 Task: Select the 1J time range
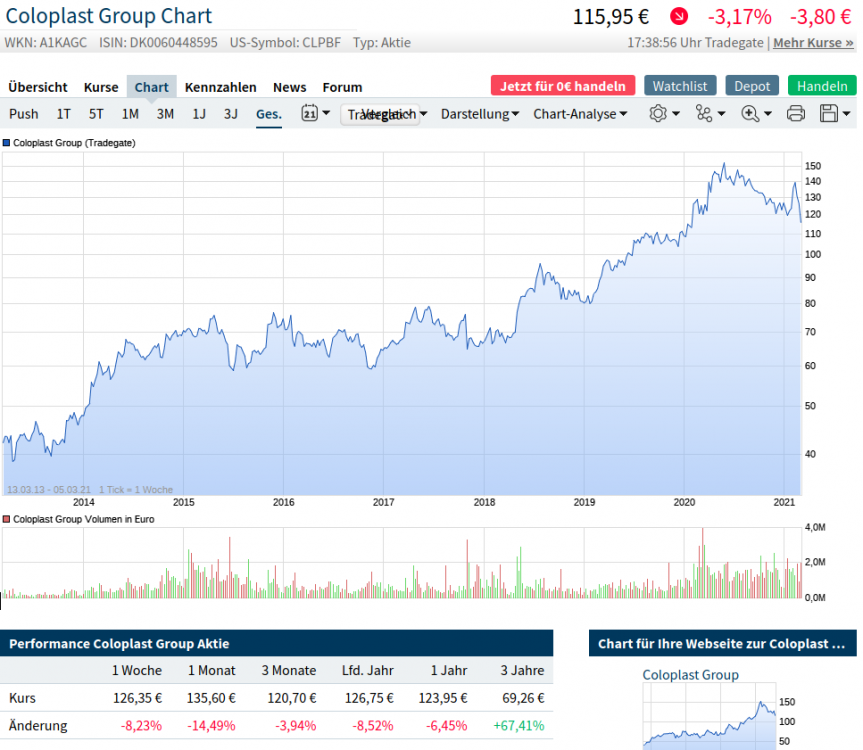pyautogui.click(x=199, y=114)
